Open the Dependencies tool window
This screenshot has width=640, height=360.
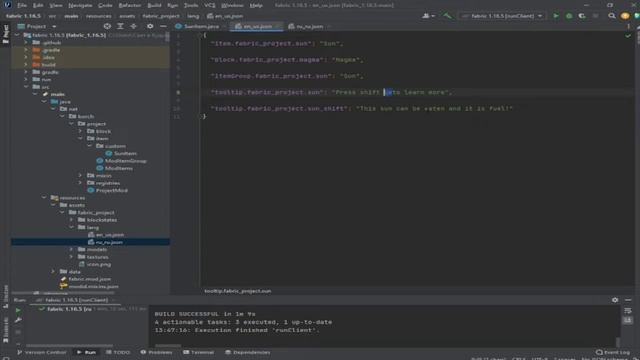[x=247, y=352]
